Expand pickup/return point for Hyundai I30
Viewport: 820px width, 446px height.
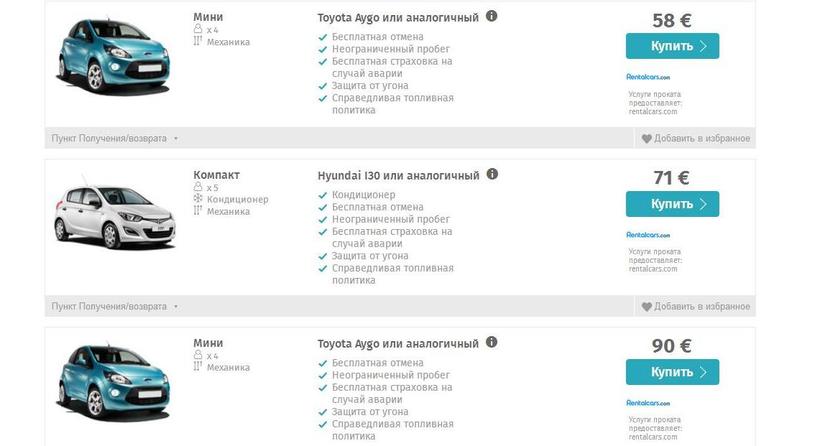click(114, 306)
